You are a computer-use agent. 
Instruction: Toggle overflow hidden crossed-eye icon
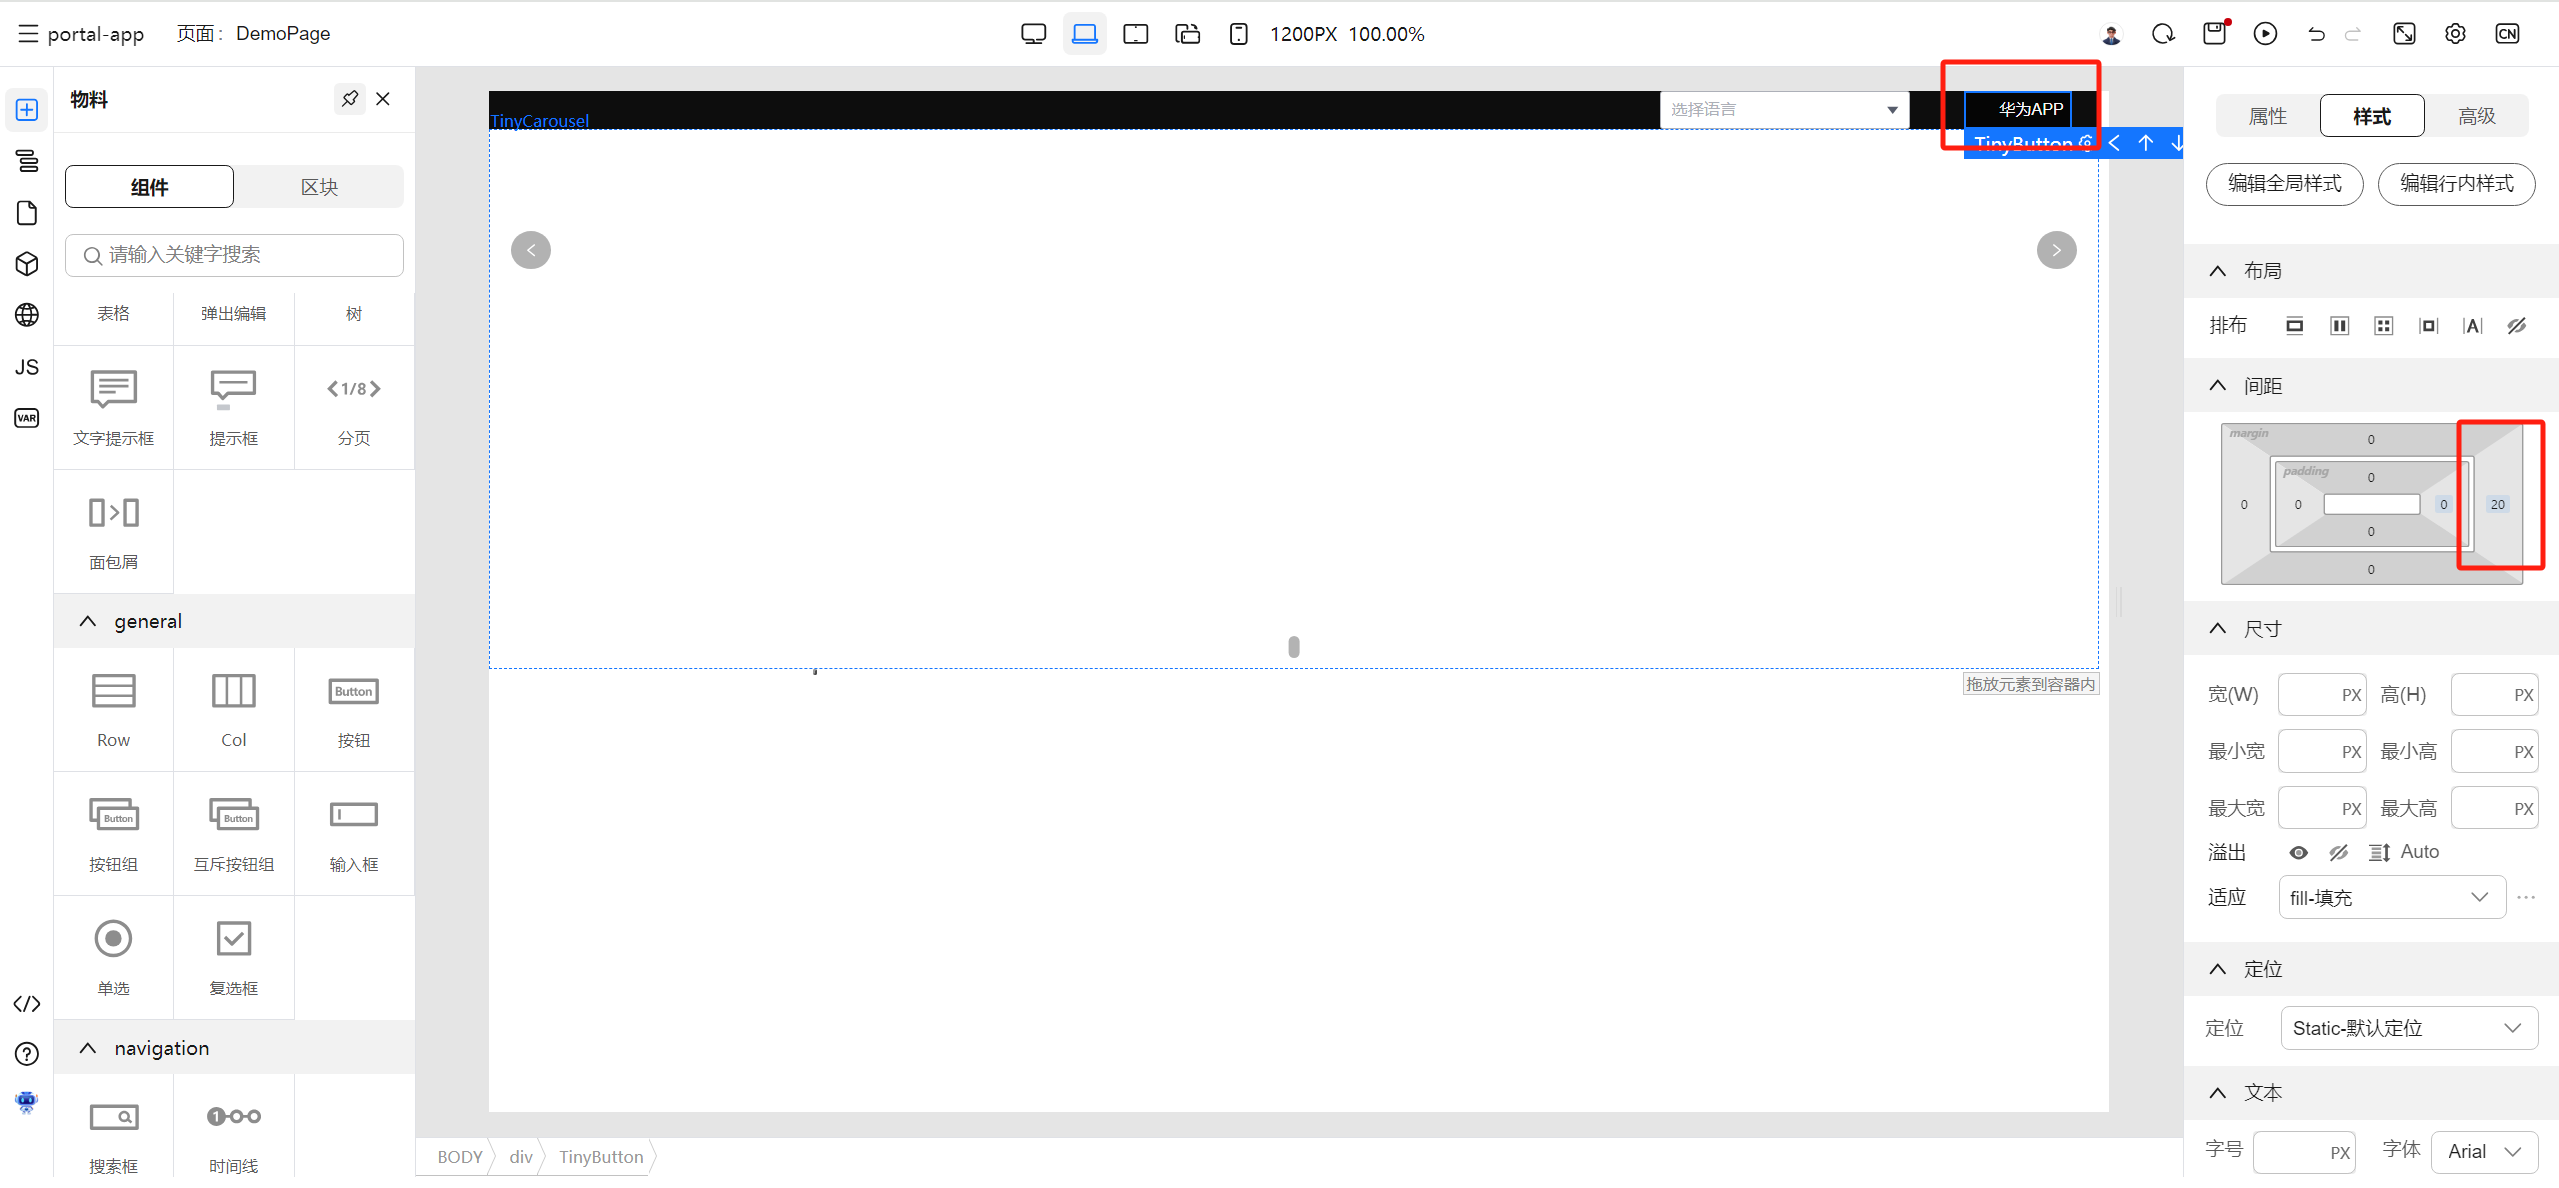tap(2338, 852)
